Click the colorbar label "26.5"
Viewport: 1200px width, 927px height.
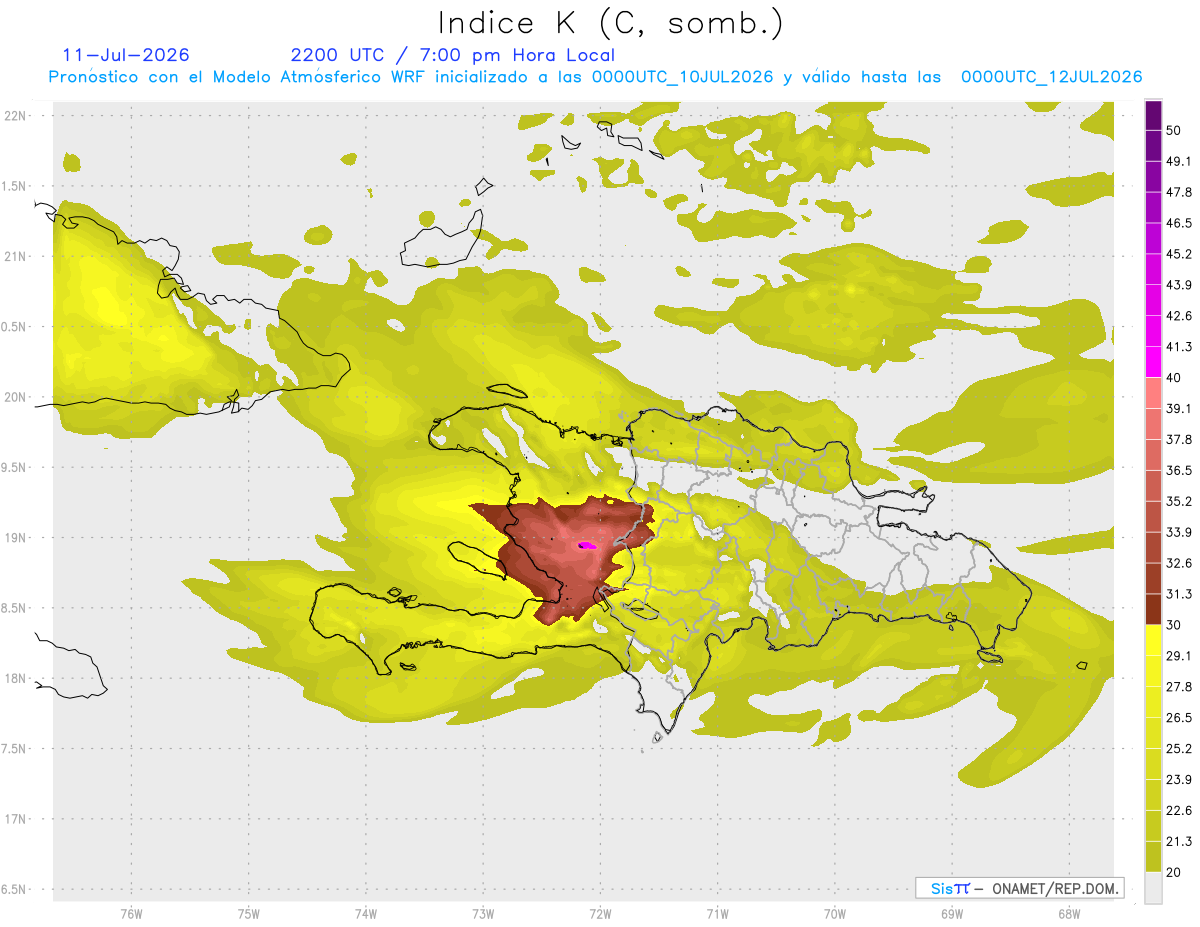point(1178,717)
